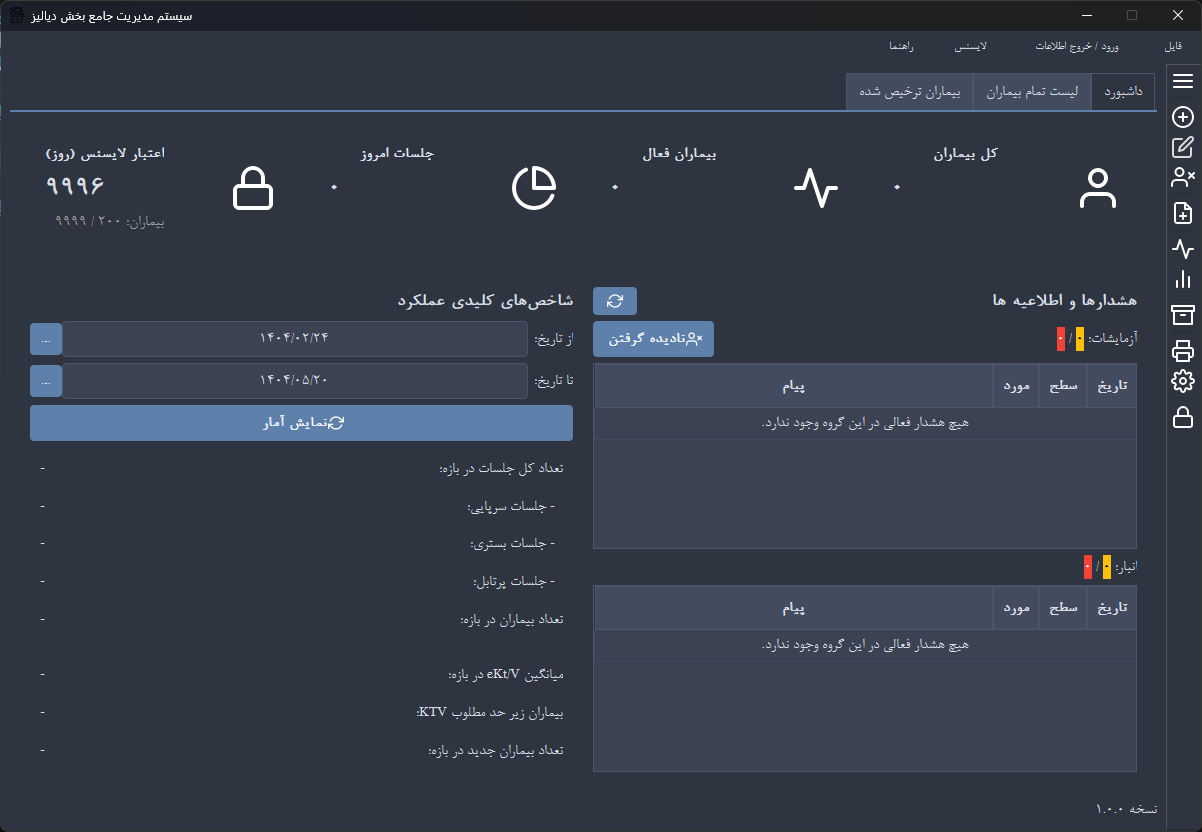Click the جلسات سرپایی label

(511, 506)
